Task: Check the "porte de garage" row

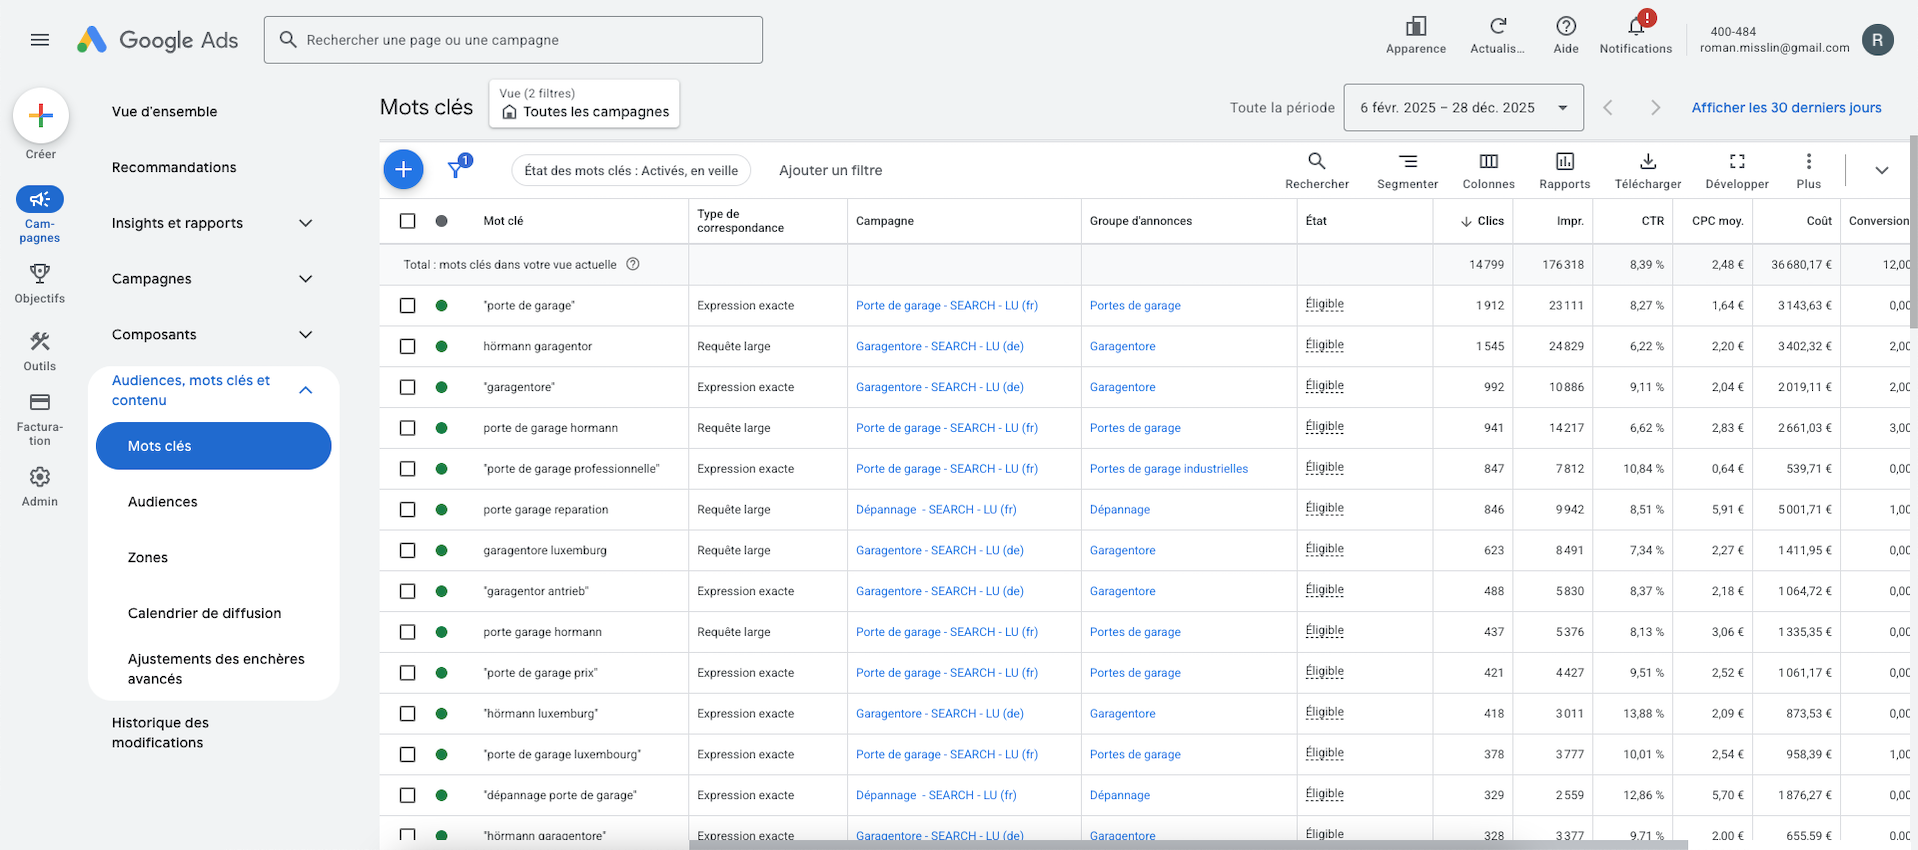Action: (x=407, y=306)
